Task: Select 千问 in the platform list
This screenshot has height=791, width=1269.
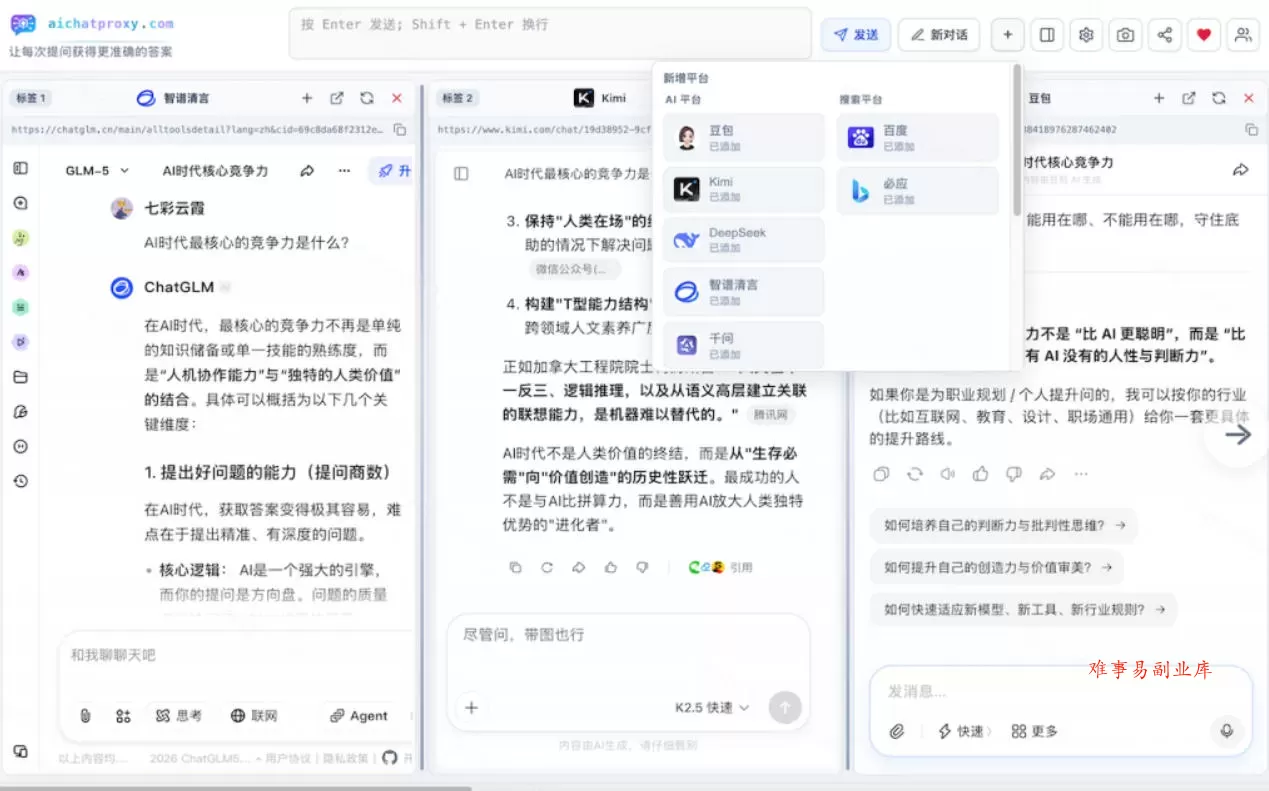Action: [744, 344]
